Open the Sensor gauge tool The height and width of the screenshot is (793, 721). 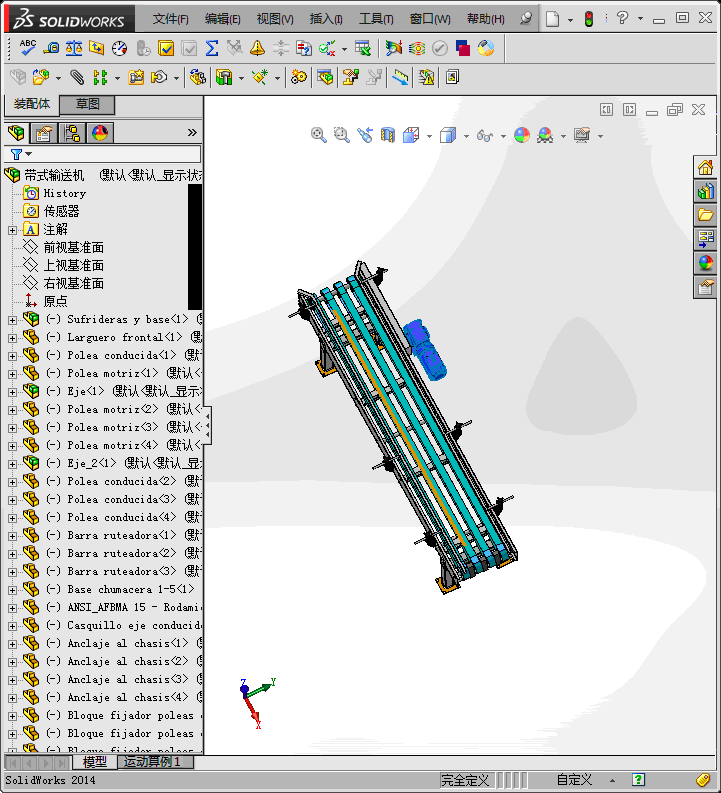pos(119,49)
